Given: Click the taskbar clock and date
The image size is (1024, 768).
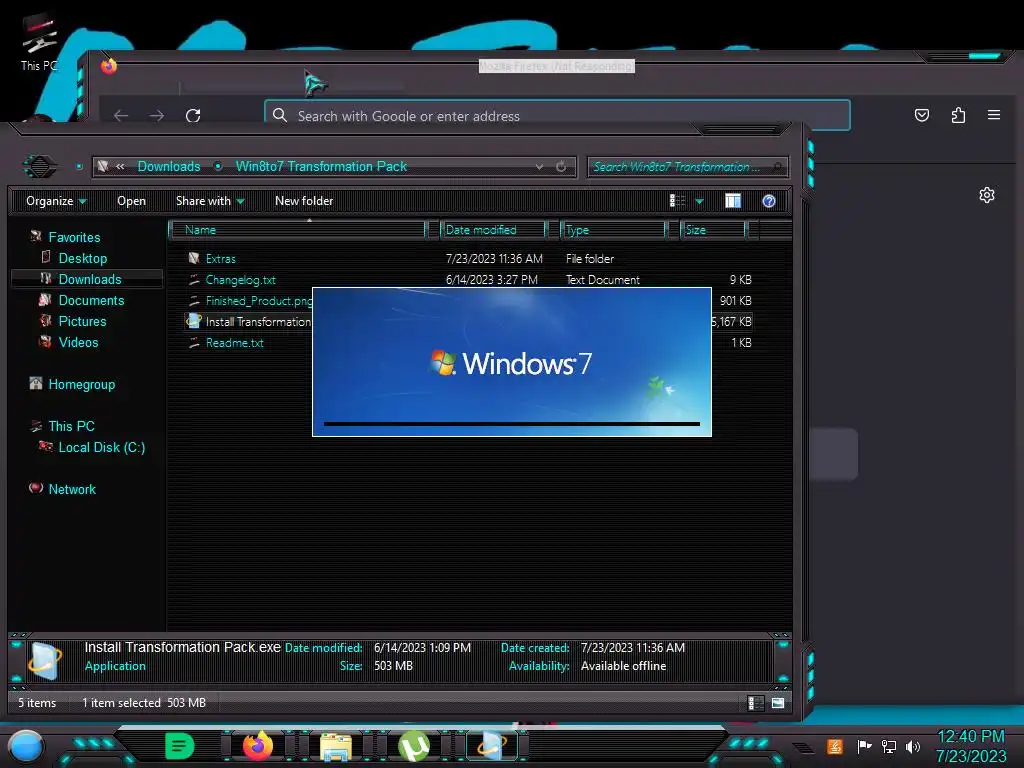Looking at the screenshot, I should pos(971,746).
